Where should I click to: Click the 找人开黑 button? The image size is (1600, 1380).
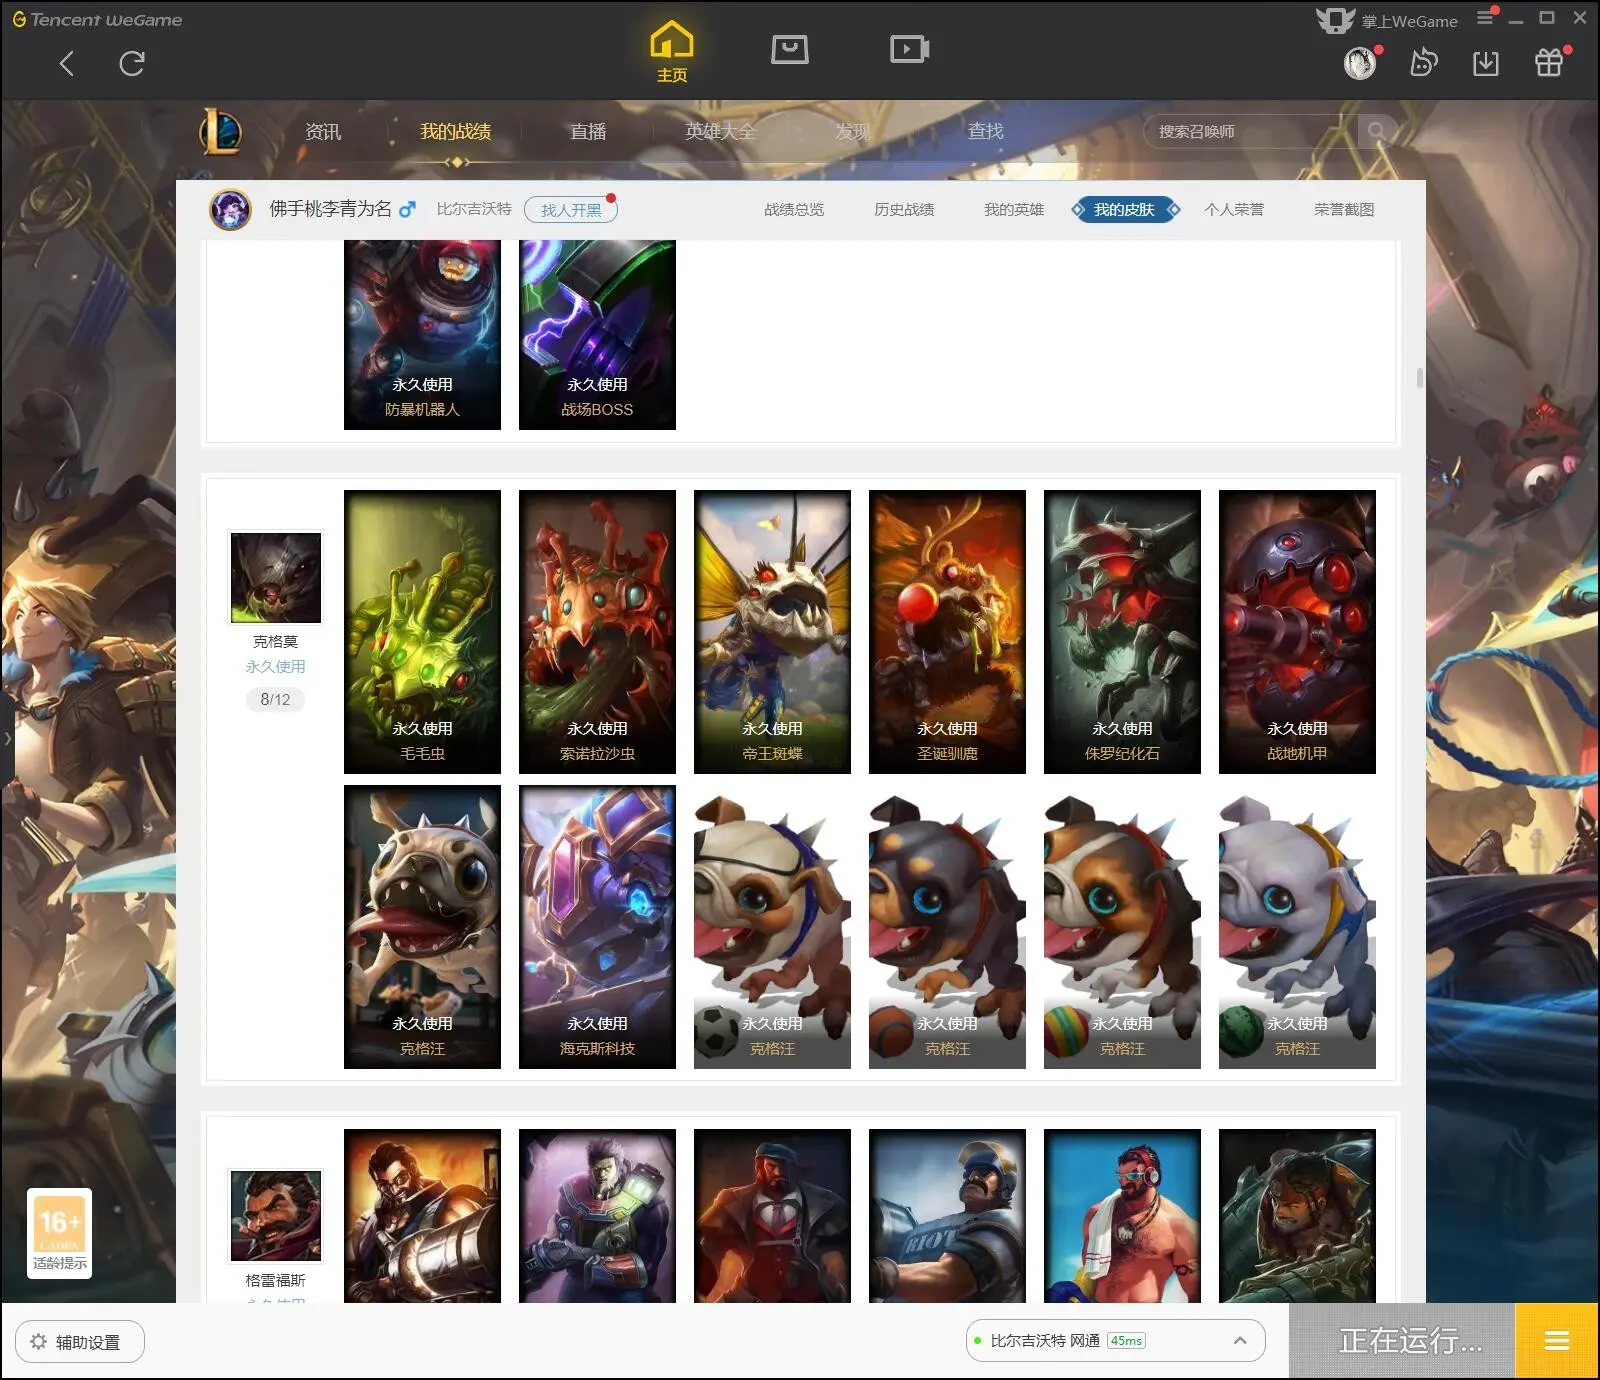pos(571,210)
